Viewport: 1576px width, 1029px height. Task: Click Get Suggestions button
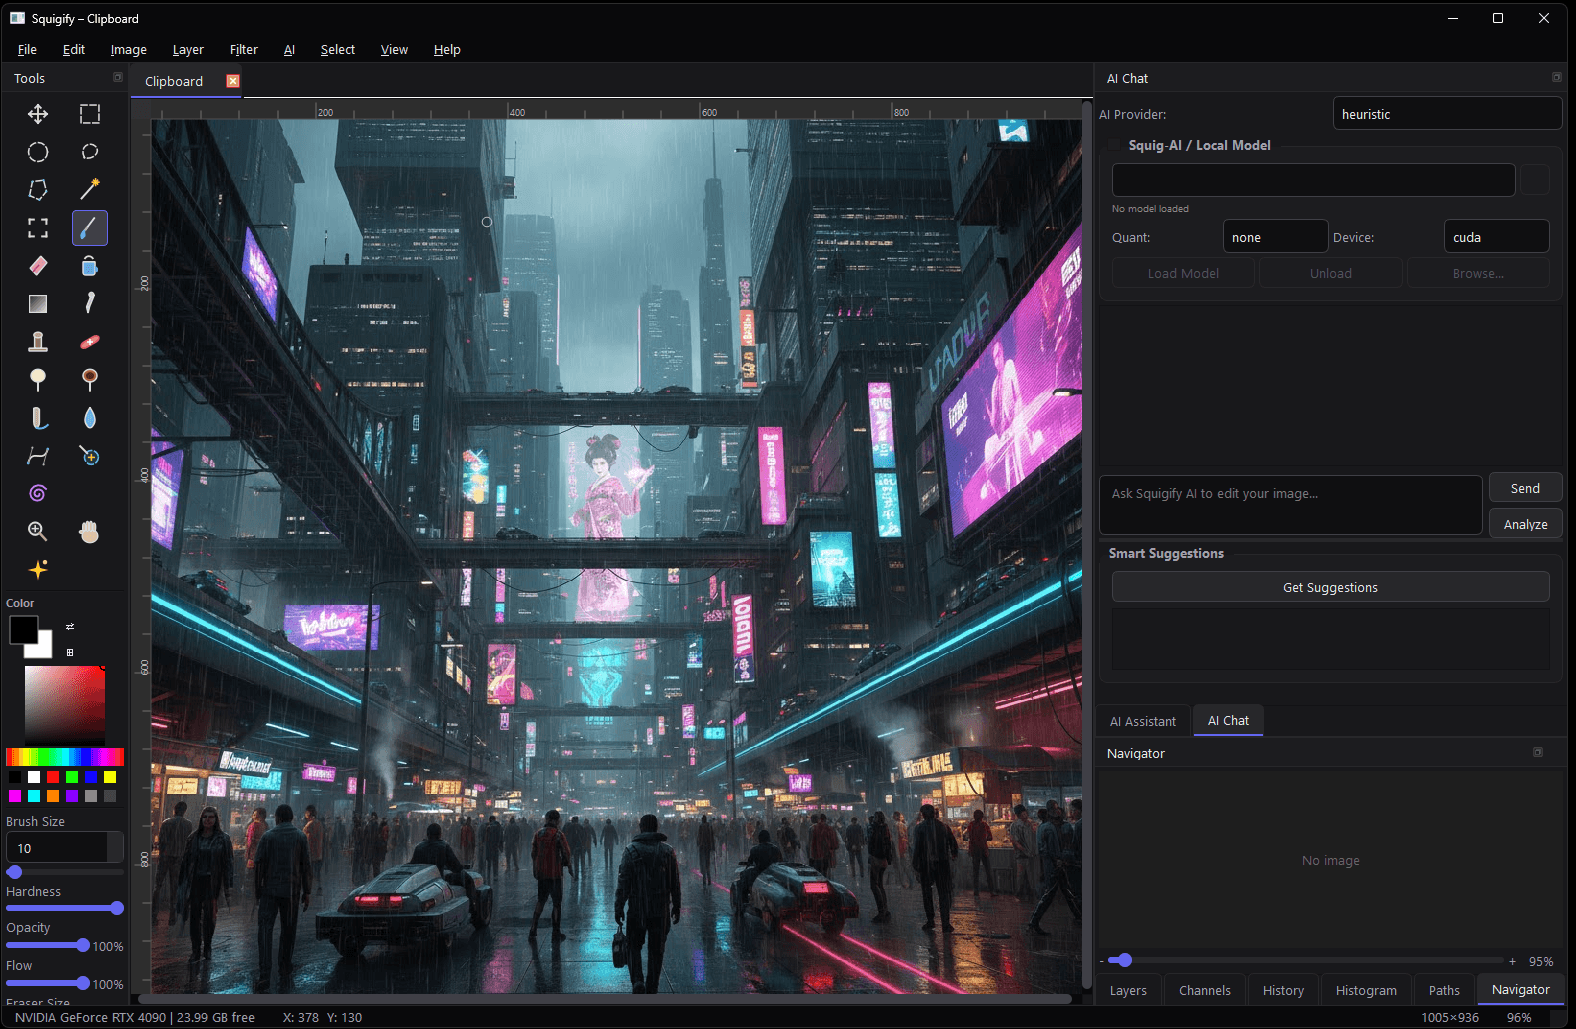(x=1330, y=587)
